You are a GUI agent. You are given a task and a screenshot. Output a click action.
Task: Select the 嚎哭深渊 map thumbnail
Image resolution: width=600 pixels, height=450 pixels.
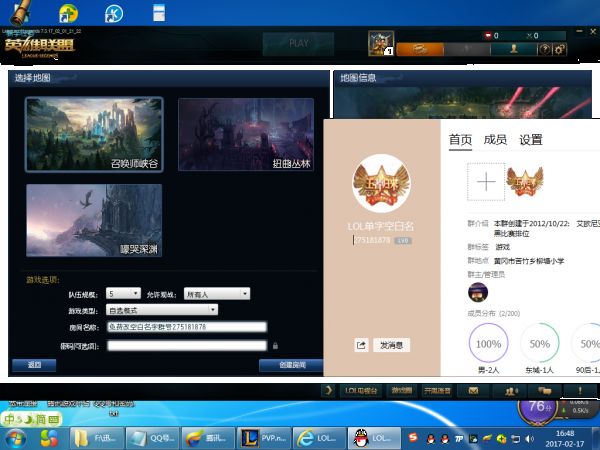click(x=94, y=220)
